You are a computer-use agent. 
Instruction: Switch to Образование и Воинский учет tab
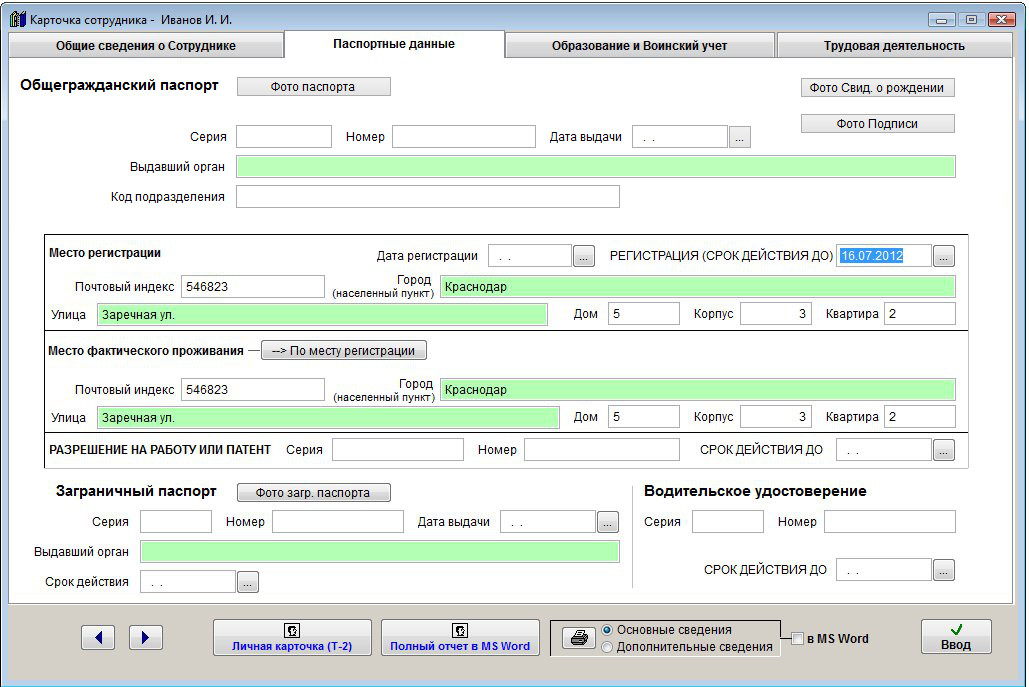tap(639, 46)
